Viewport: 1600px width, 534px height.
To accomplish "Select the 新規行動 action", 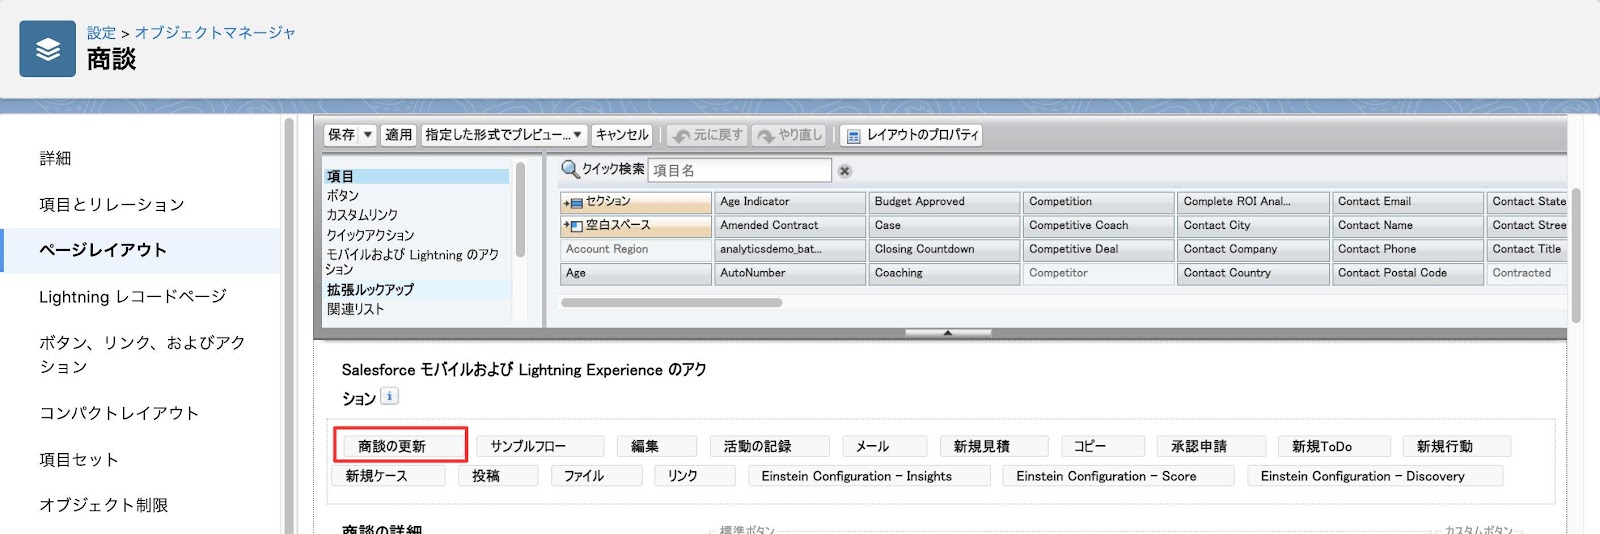I will click(x=1457, y=446).
